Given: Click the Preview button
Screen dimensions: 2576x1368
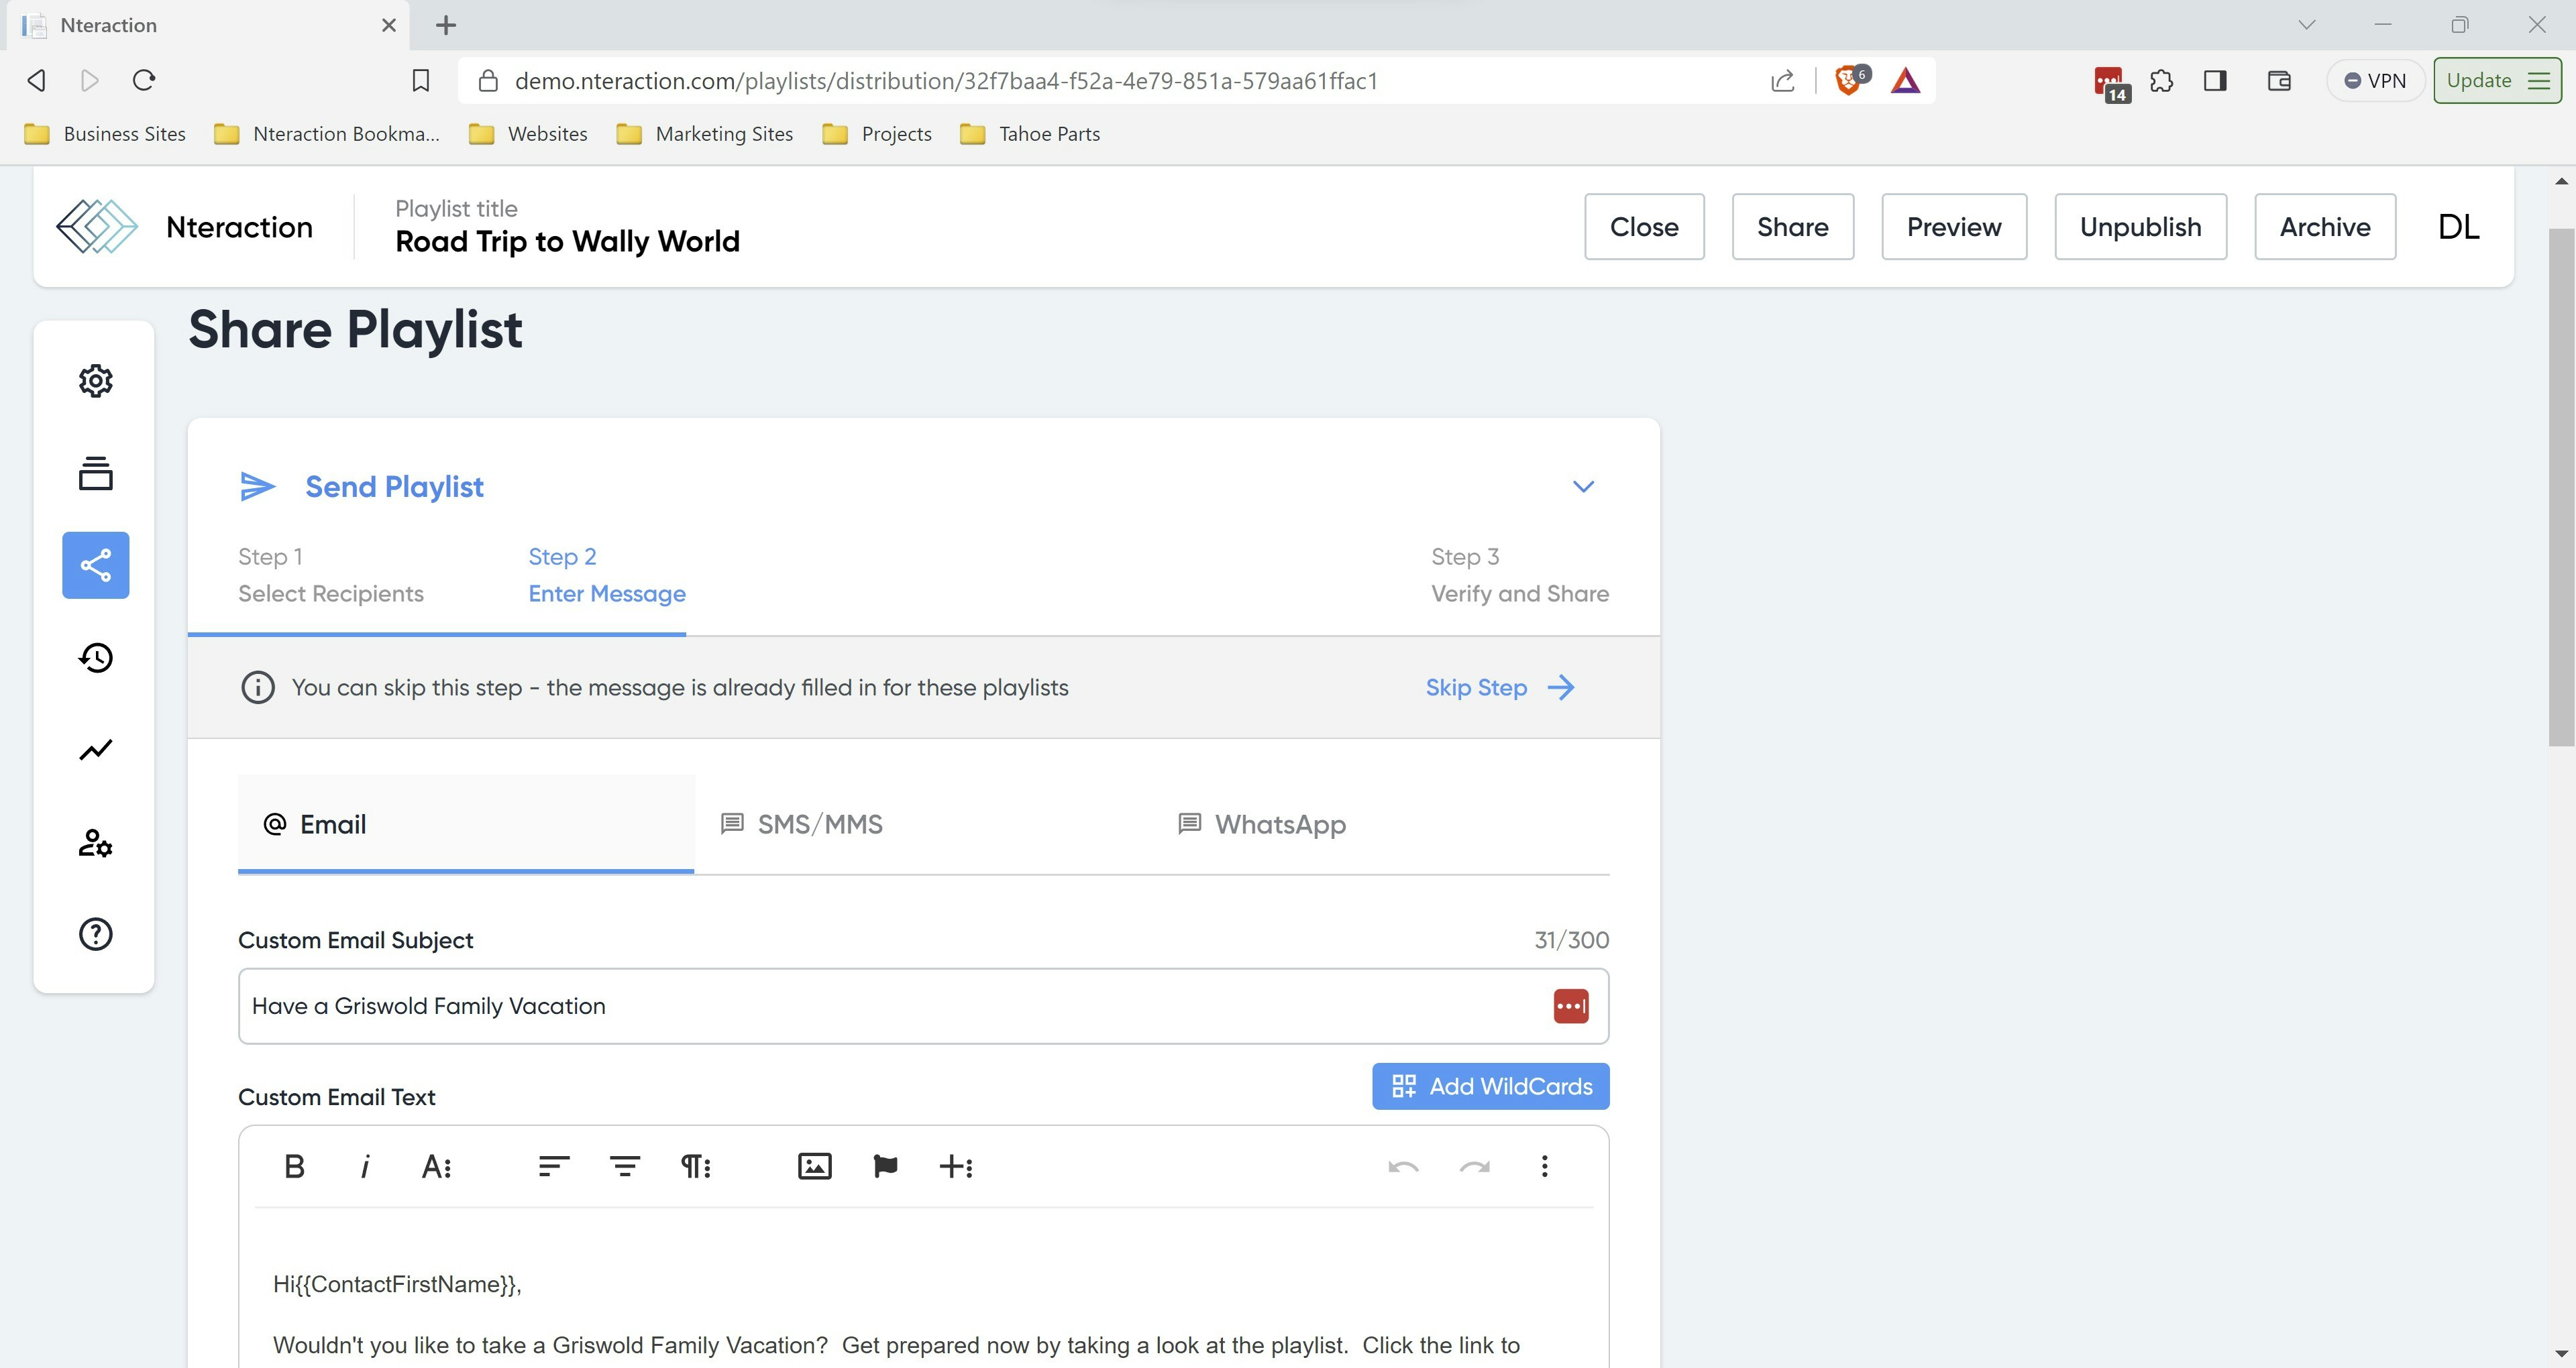Looking at the screenshot, I should point(1954,227).
